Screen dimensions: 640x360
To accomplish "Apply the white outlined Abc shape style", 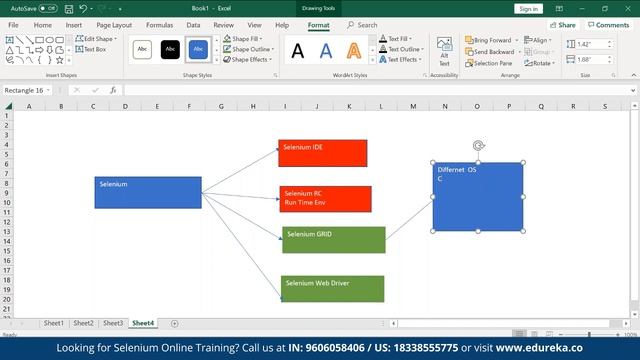I will (142, 49).
